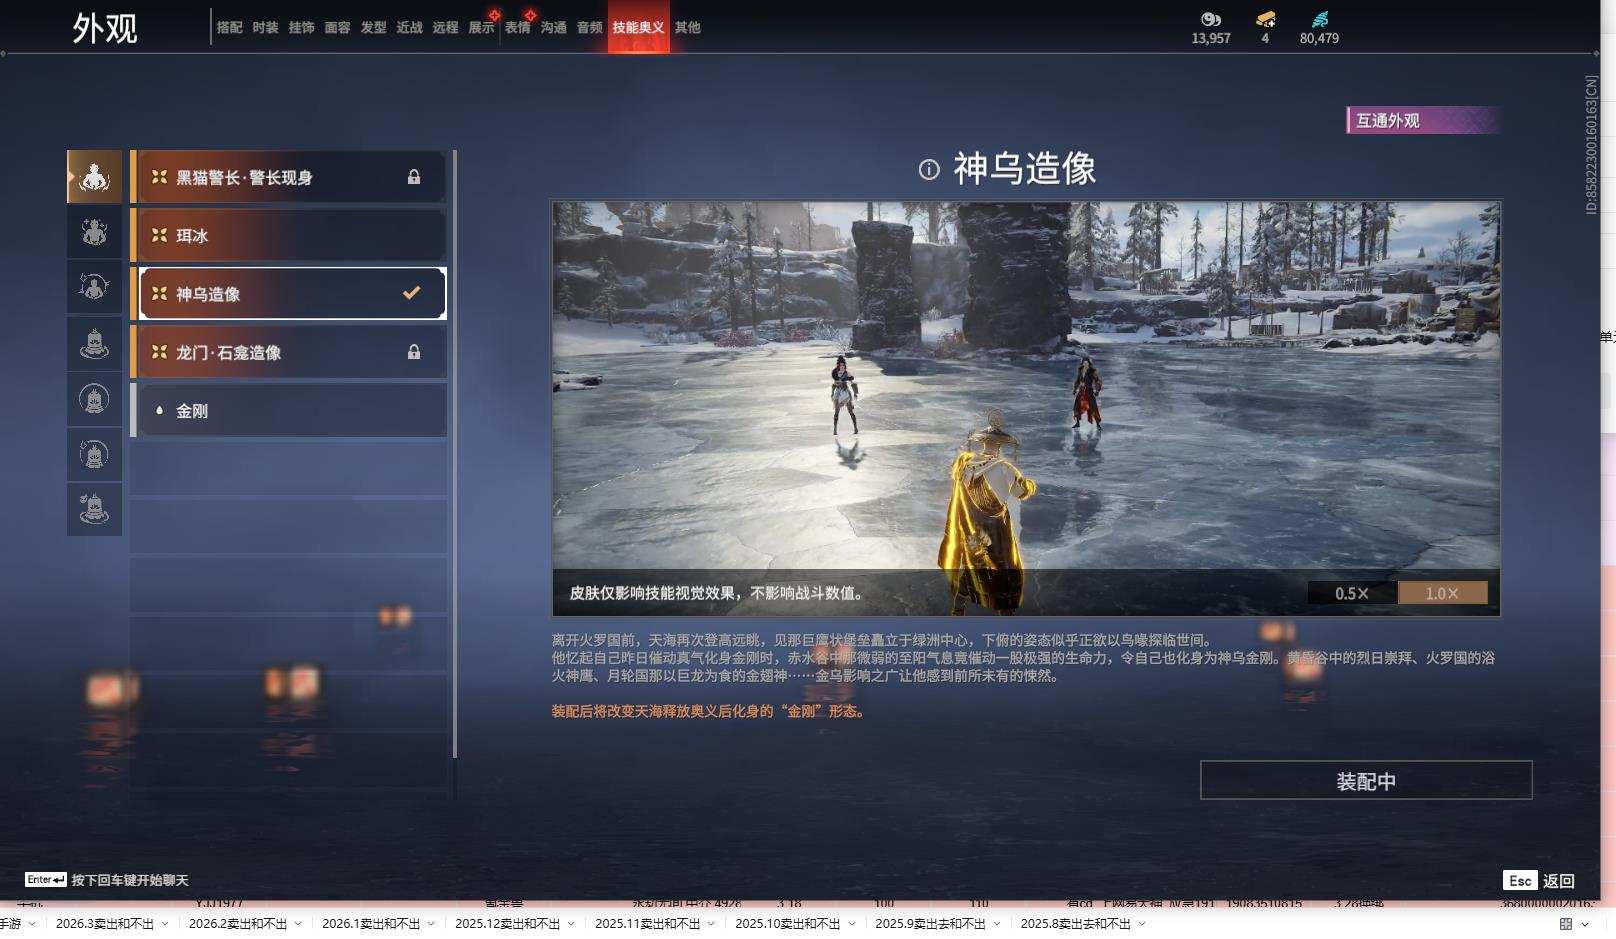The height and width of the screenshot is (939, 1616).
Task: Select the bottom-most sidebar skill icon
Action: tap(94, 508)
